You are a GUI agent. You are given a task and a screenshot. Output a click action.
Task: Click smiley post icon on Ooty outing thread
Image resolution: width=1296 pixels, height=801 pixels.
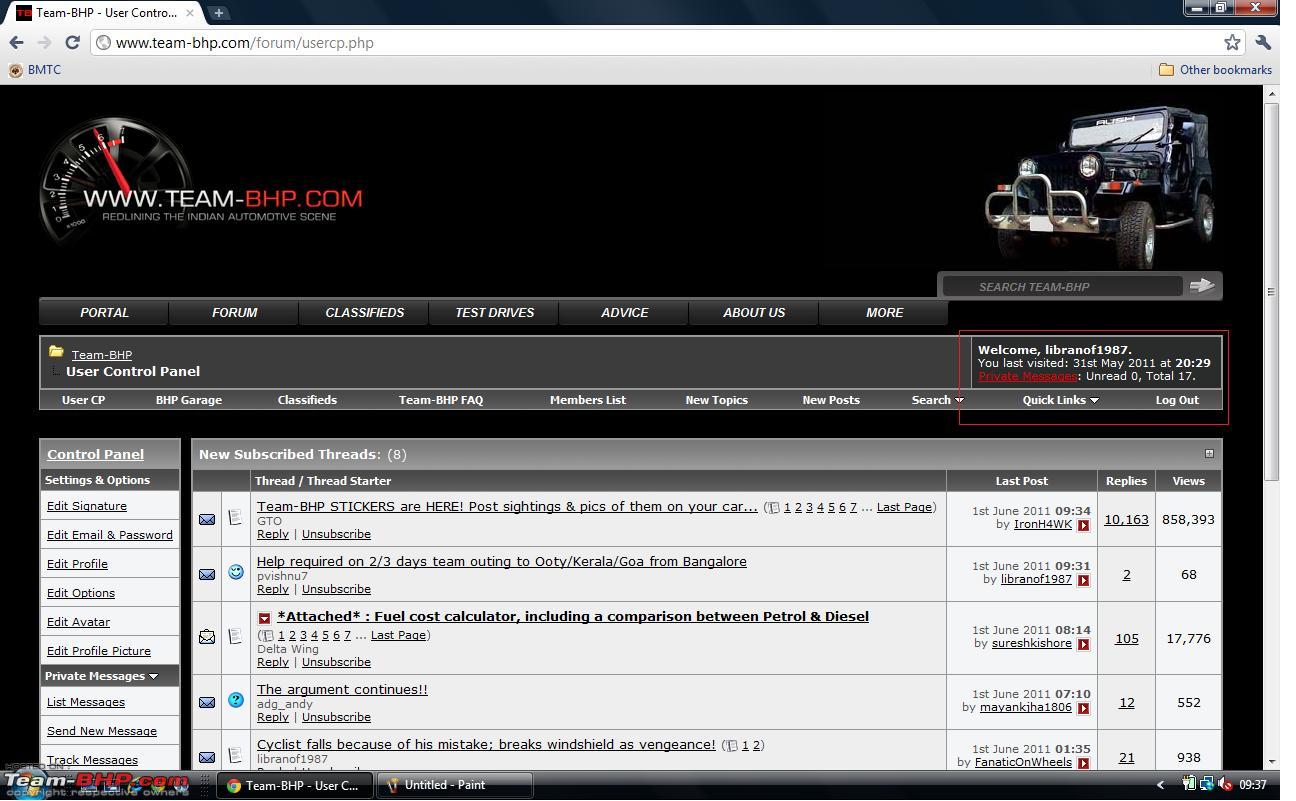click(235, 572)
